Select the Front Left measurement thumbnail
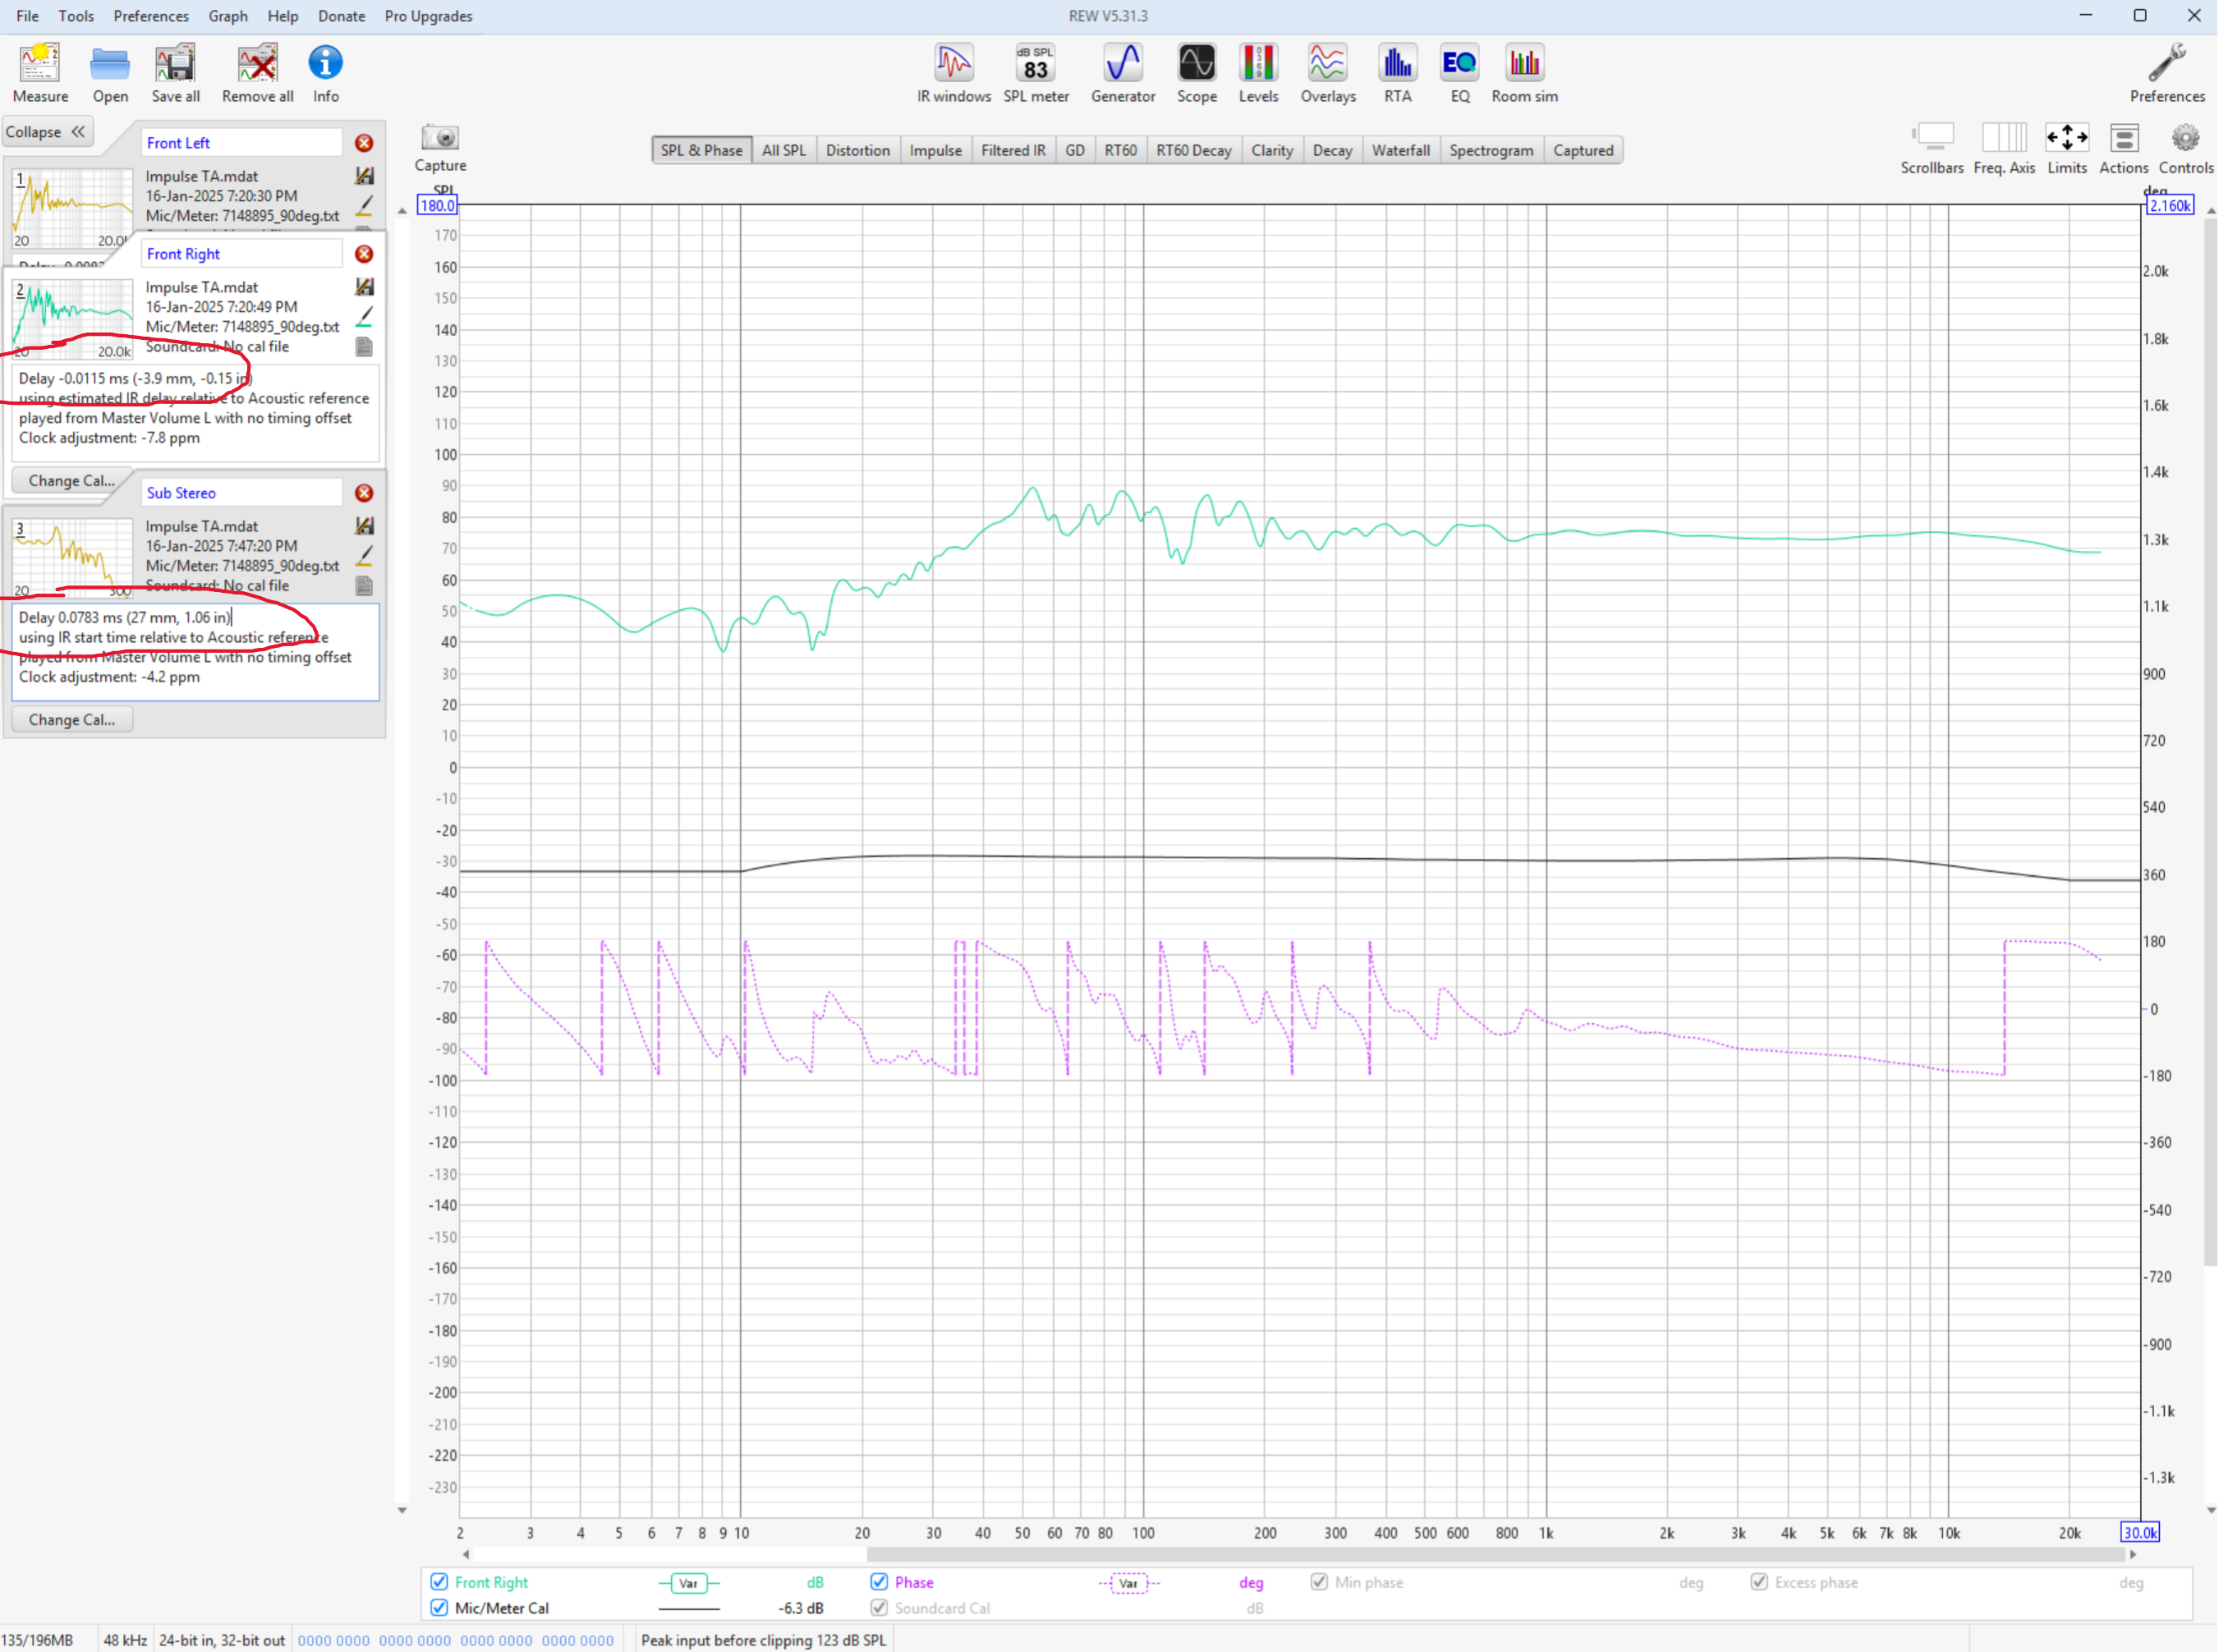The image size is (2219, 1652). [x=72, y=208]
